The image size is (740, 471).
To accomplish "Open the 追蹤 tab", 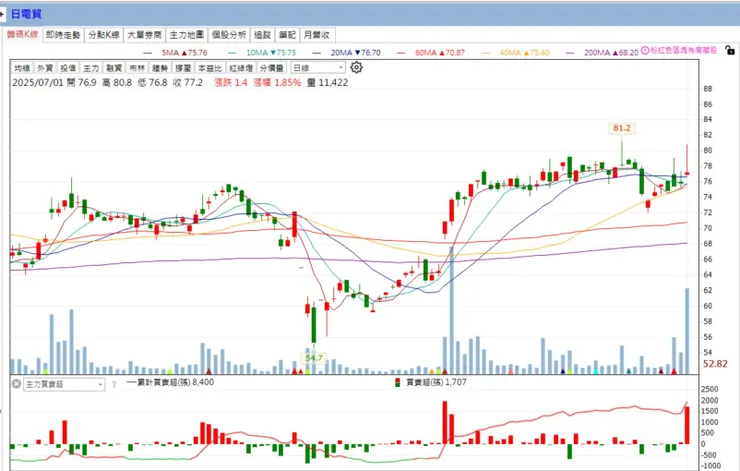I will 262,35.
